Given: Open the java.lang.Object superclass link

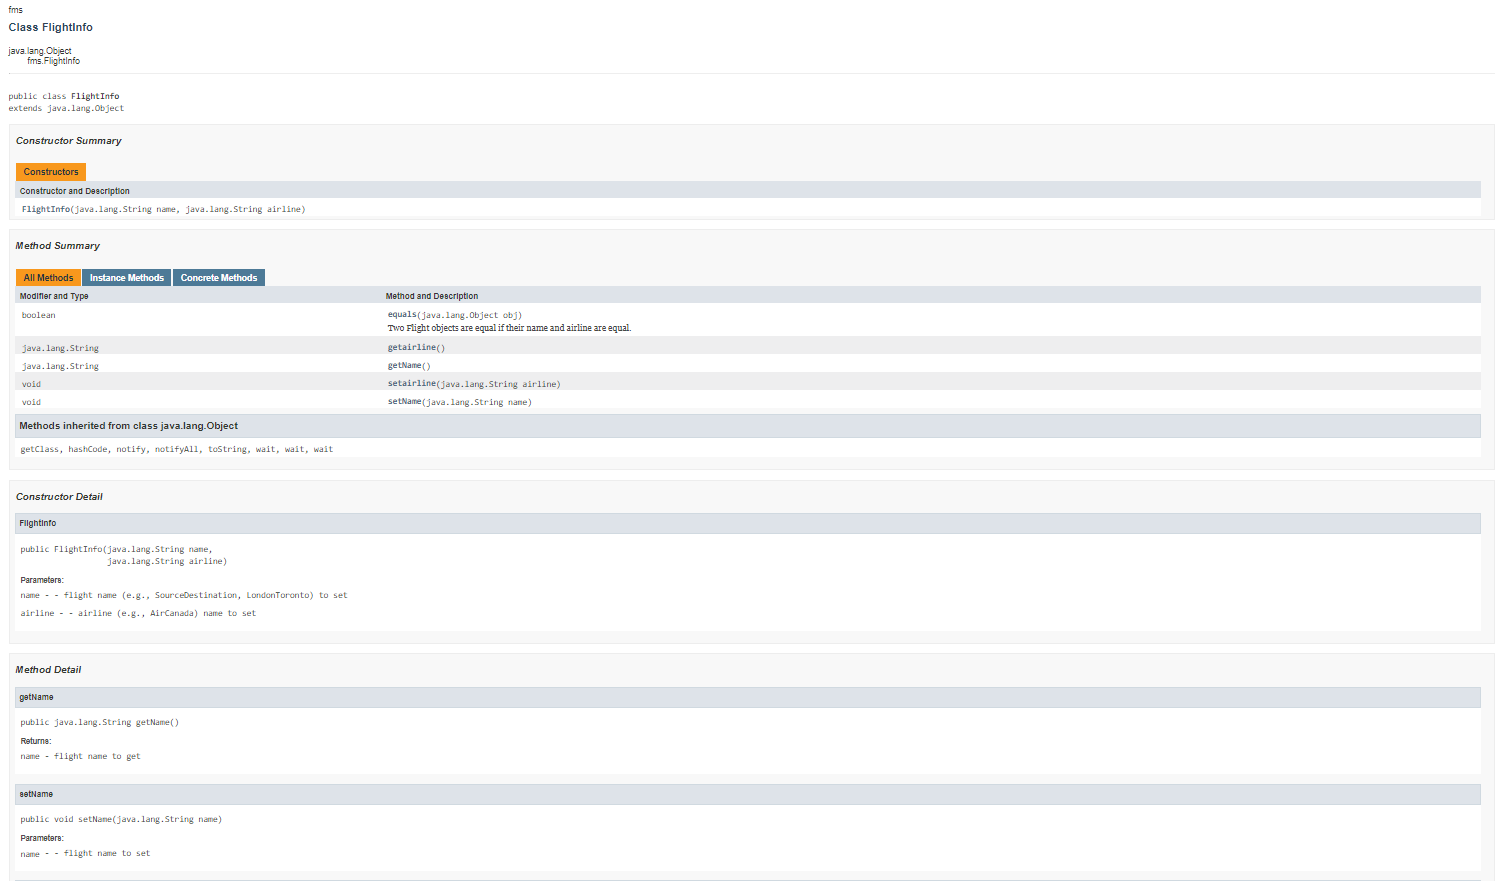Looking at the screenshot, I should pos(39,50).
